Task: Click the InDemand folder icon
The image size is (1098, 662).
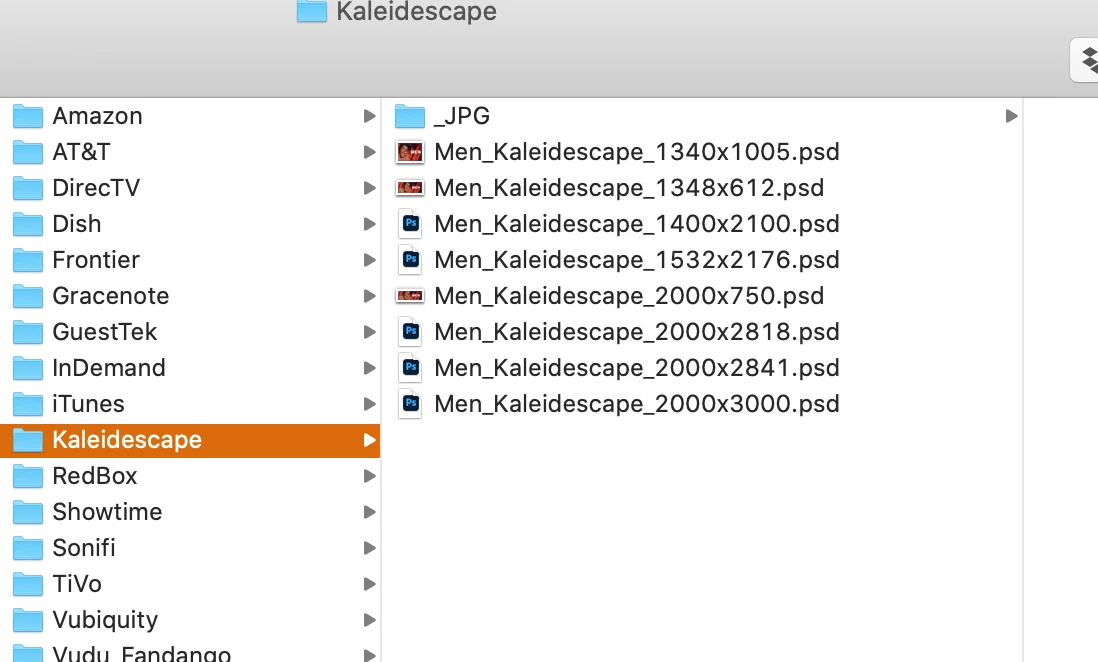Action: click(x=28, y=368)
